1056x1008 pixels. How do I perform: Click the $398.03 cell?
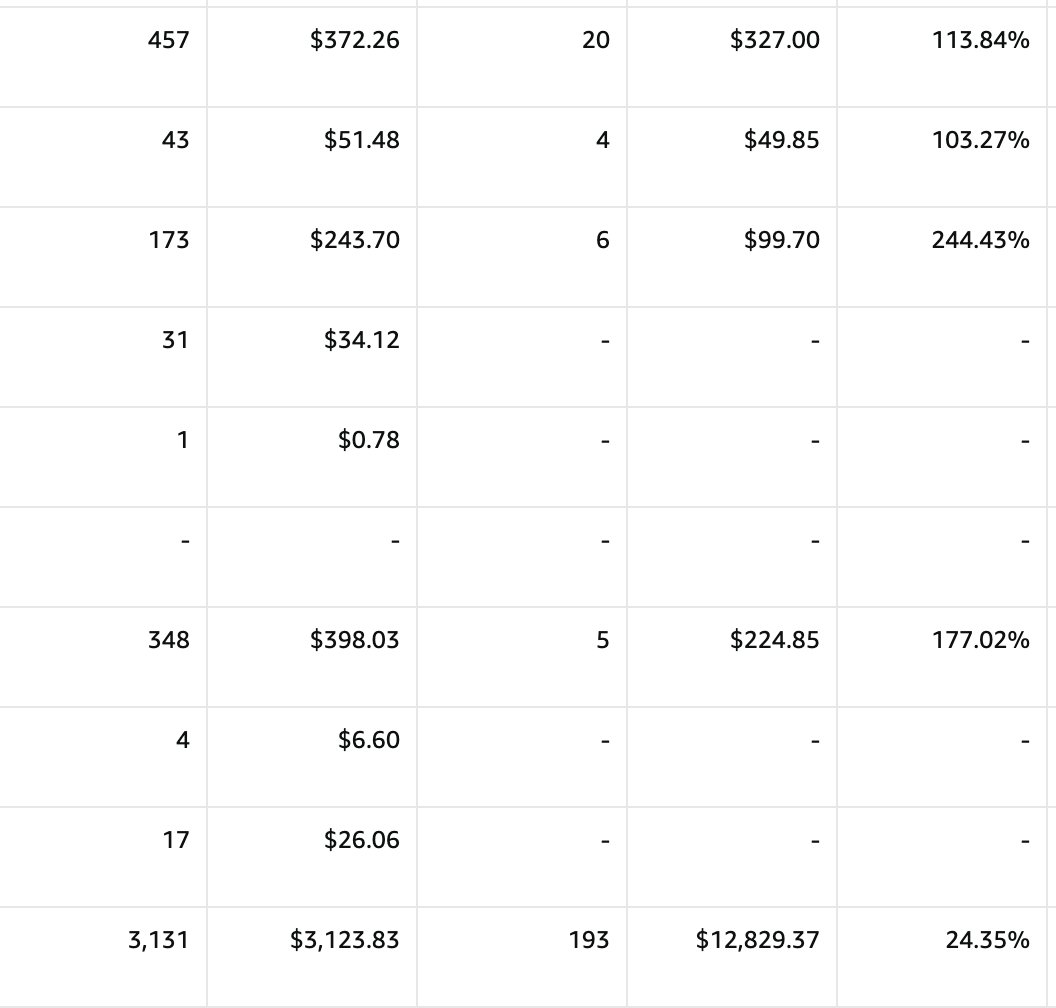[x=312, y=657]
